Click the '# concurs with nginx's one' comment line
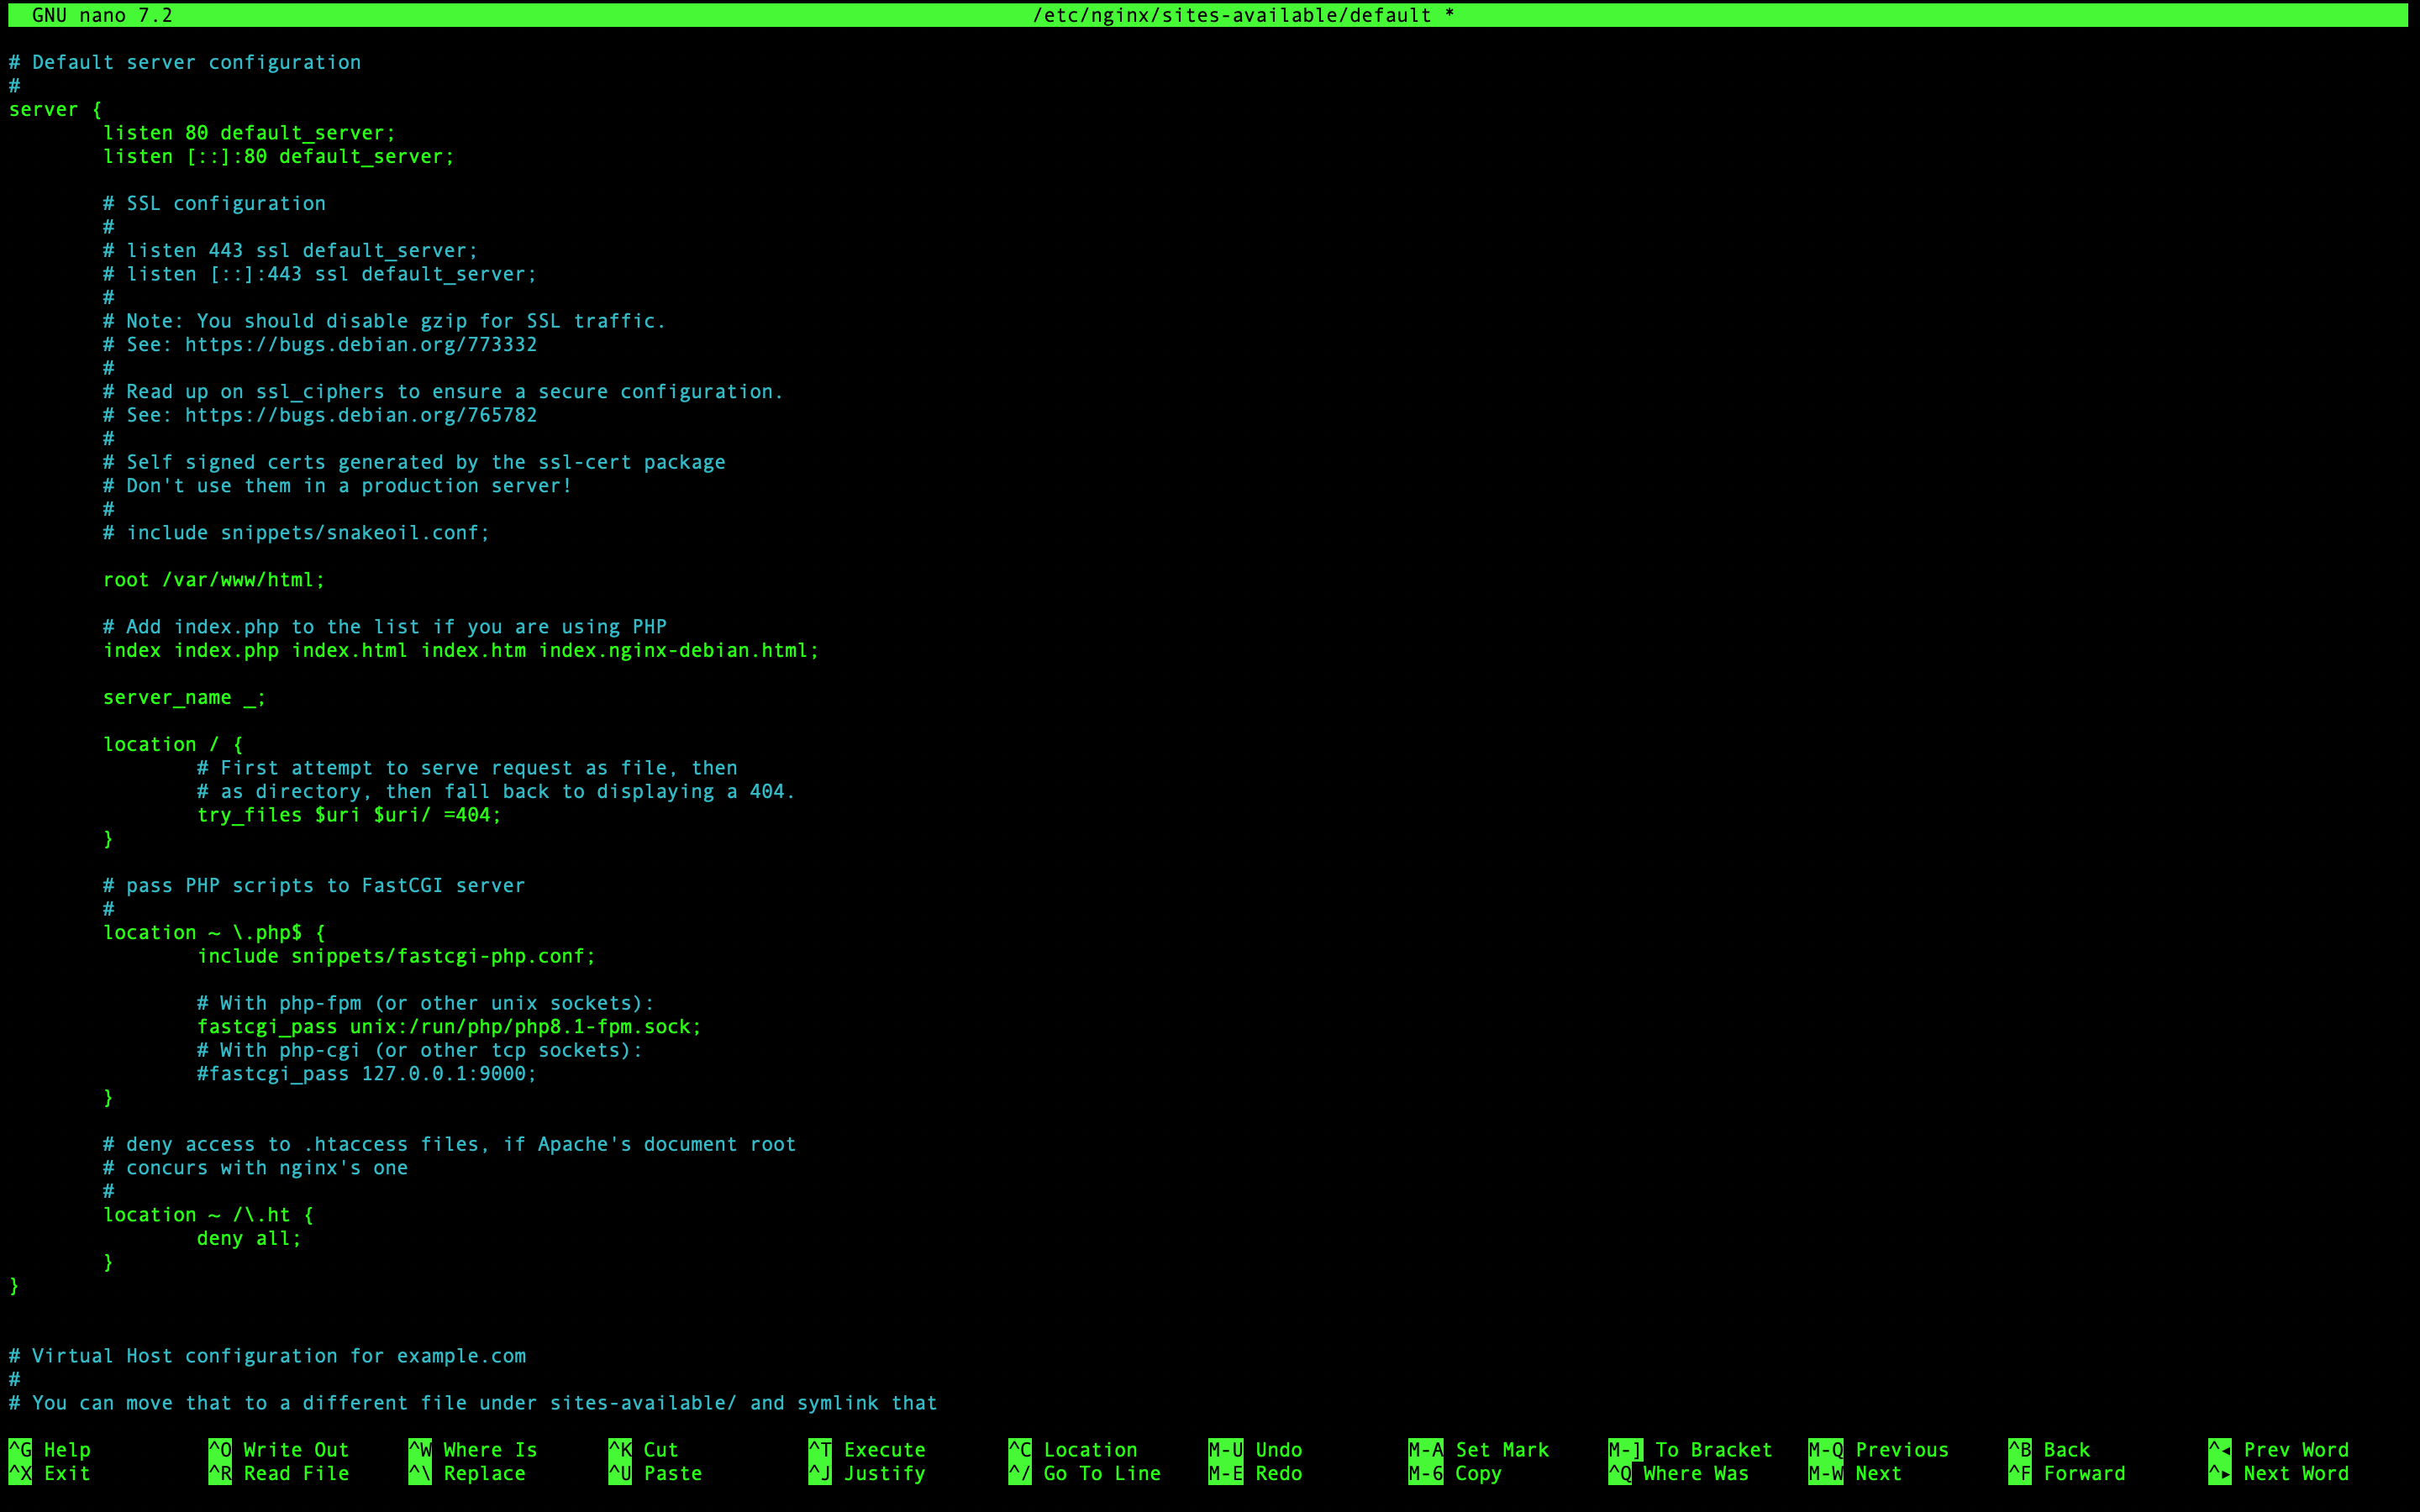The image size is (2420, 1512). click(x=255, y=1167)
